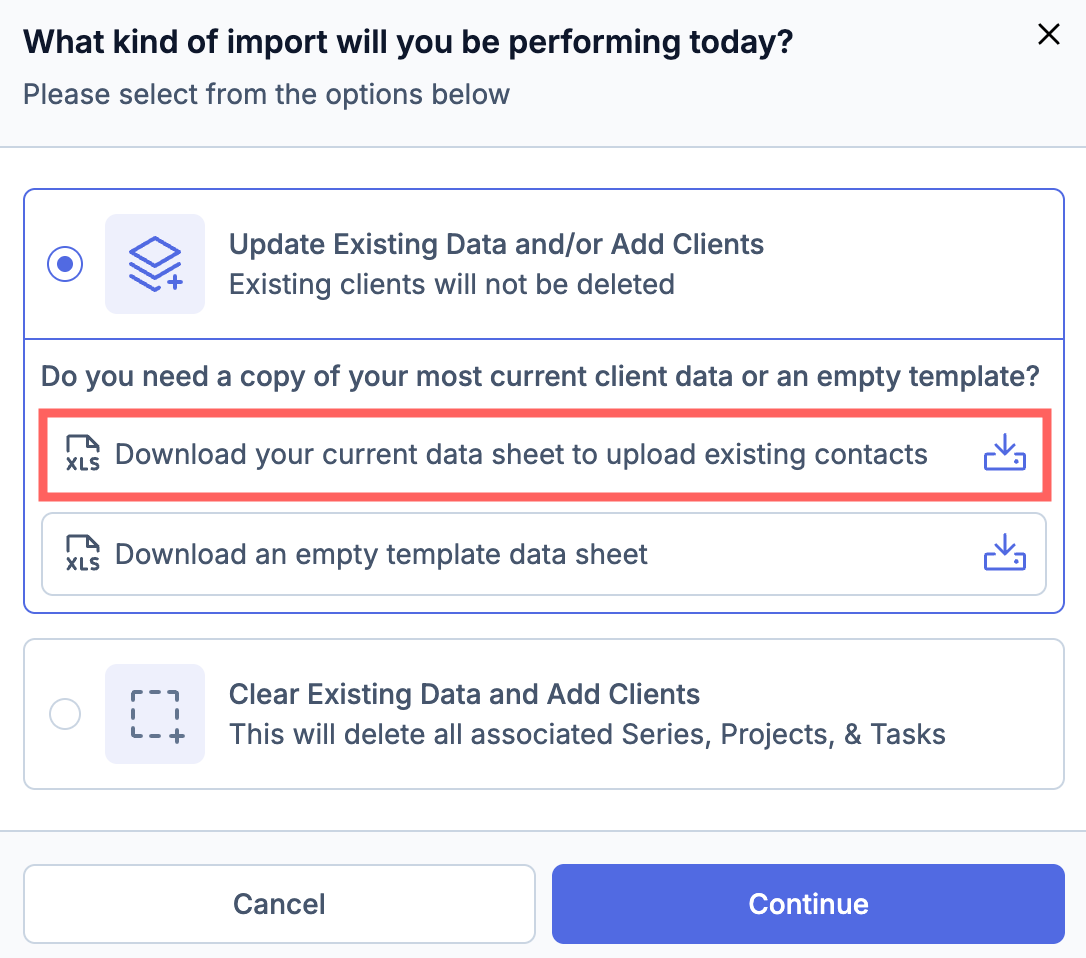Click the XLS file icon for empty template
The height and width of the screenshot is (958, 1086).
pos(83,554)
